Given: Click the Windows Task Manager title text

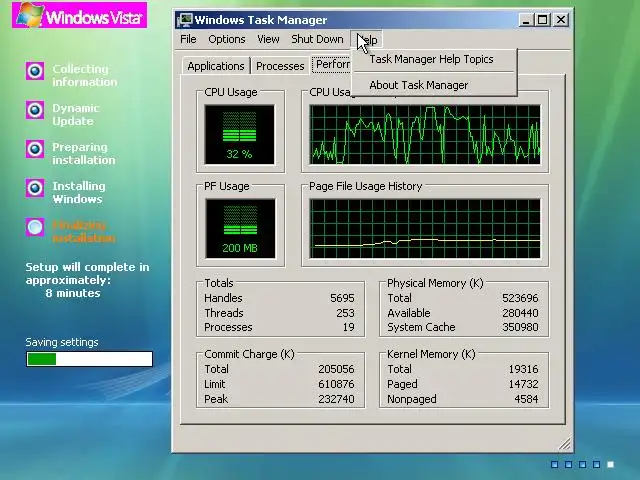Looking at the screenshot, I should pos(261,20).
